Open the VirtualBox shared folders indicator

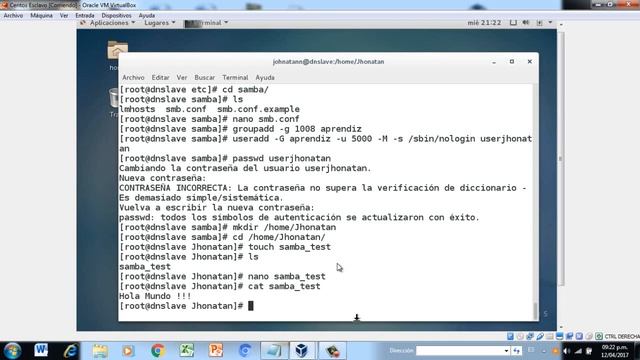click(550, 336)
